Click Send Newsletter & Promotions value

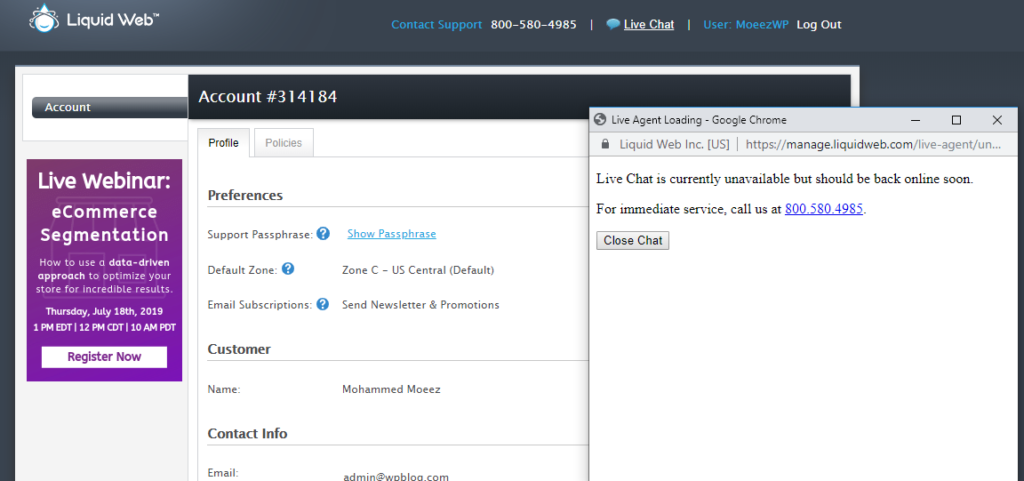click(421, 305)
